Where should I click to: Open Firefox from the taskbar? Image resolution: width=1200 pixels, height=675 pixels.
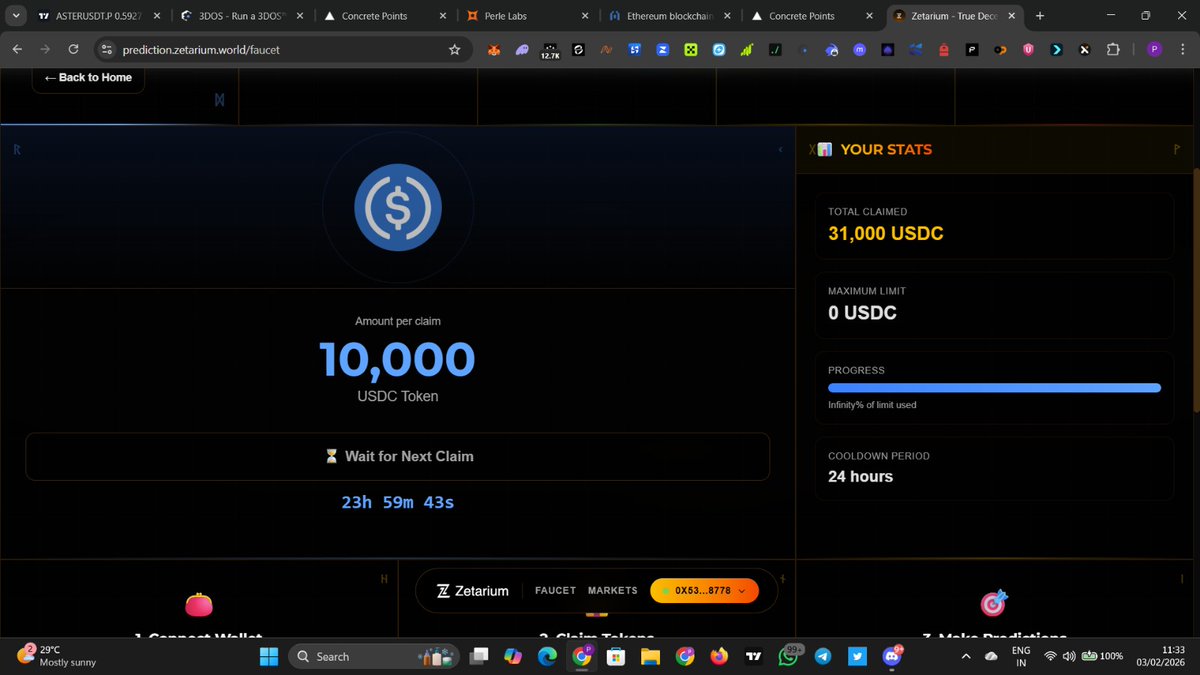719,656
